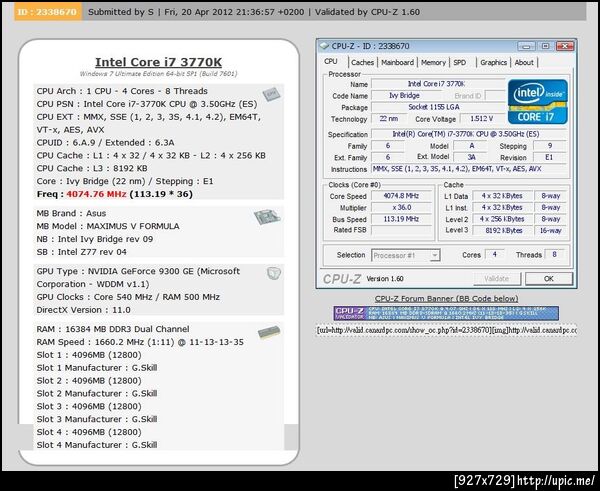Switch to the Memory tab
The width and height of the screenshot is (600, 491).
tap(433, 62)
